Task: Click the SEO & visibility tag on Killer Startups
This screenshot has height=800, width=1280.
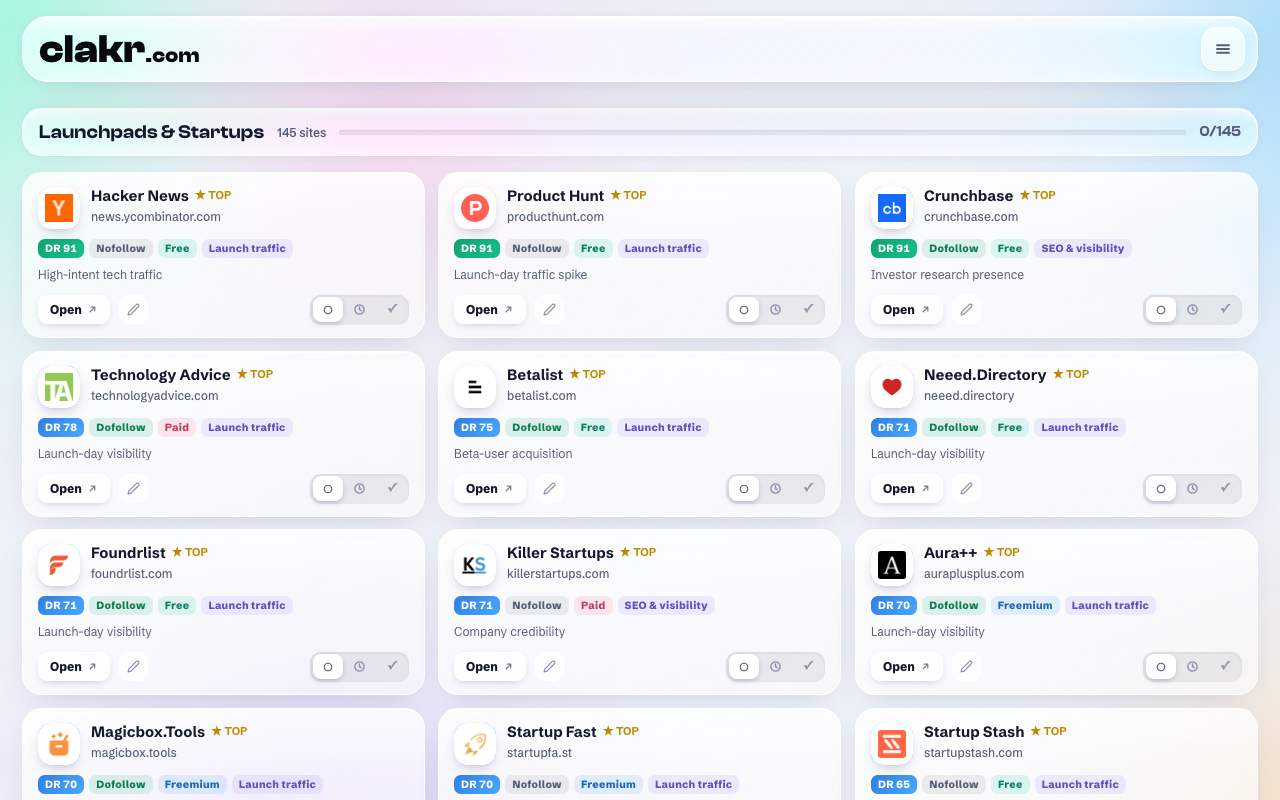Action: coord(666,606)
